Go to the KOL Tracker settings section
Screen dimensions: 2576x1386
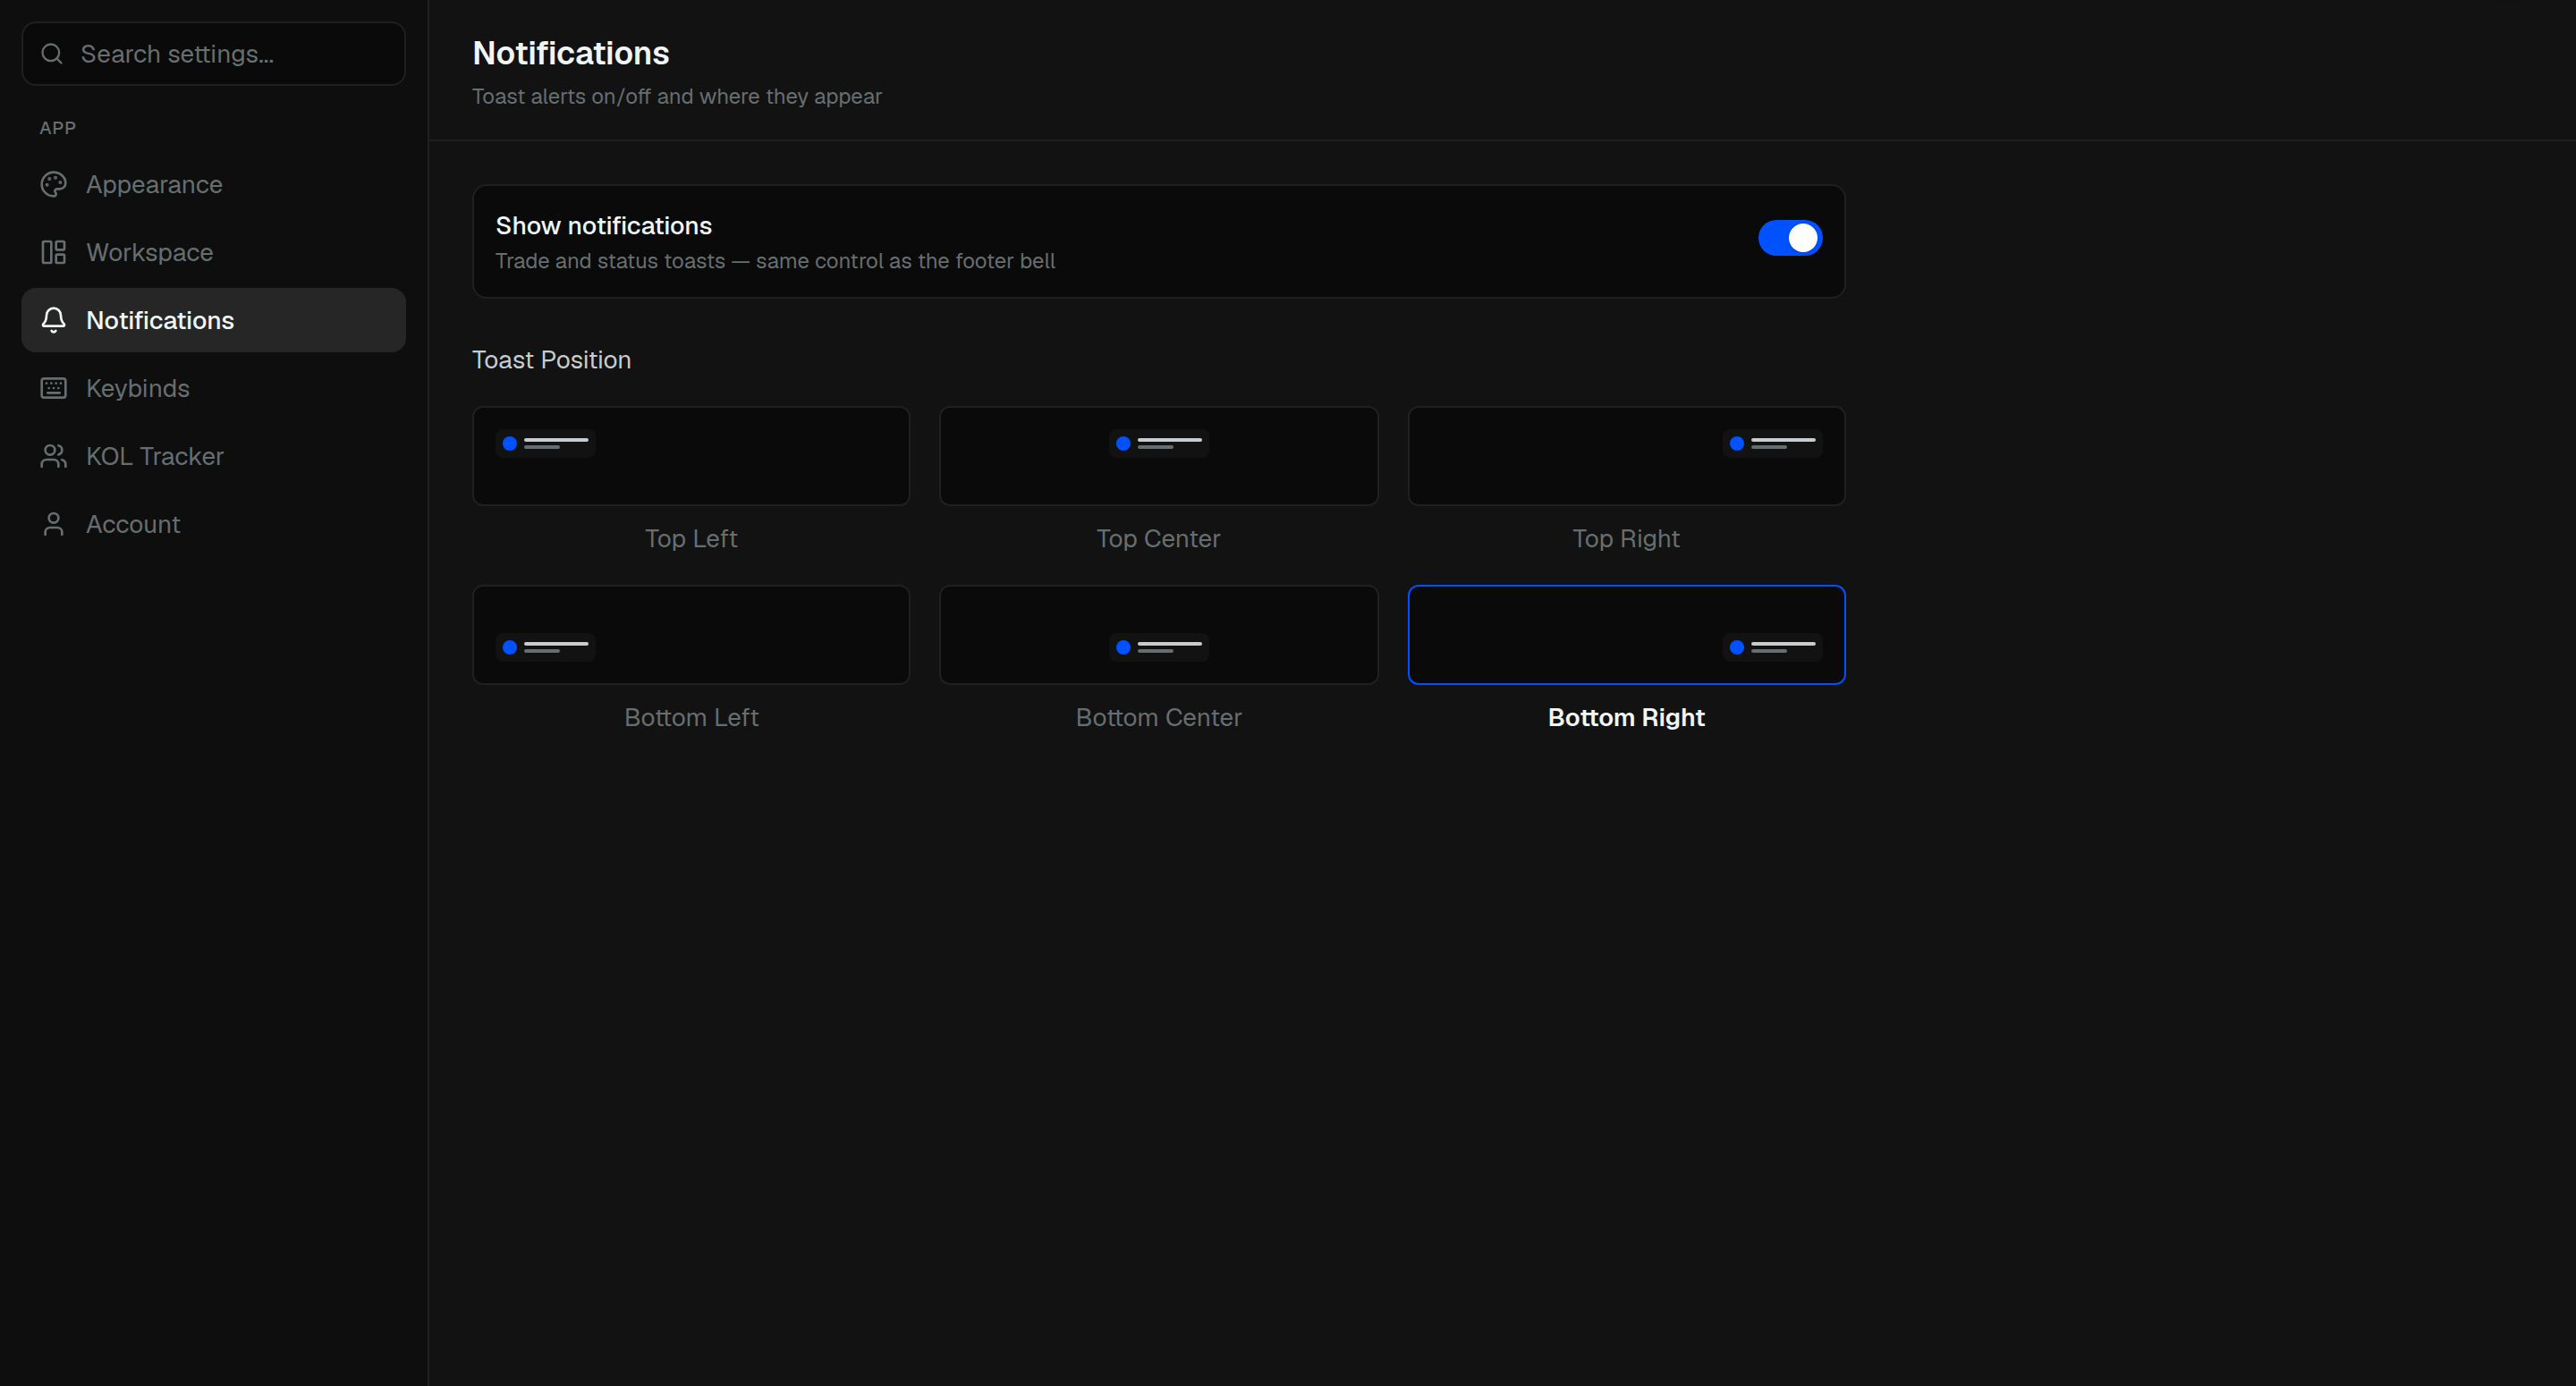(x=213, y=456)
